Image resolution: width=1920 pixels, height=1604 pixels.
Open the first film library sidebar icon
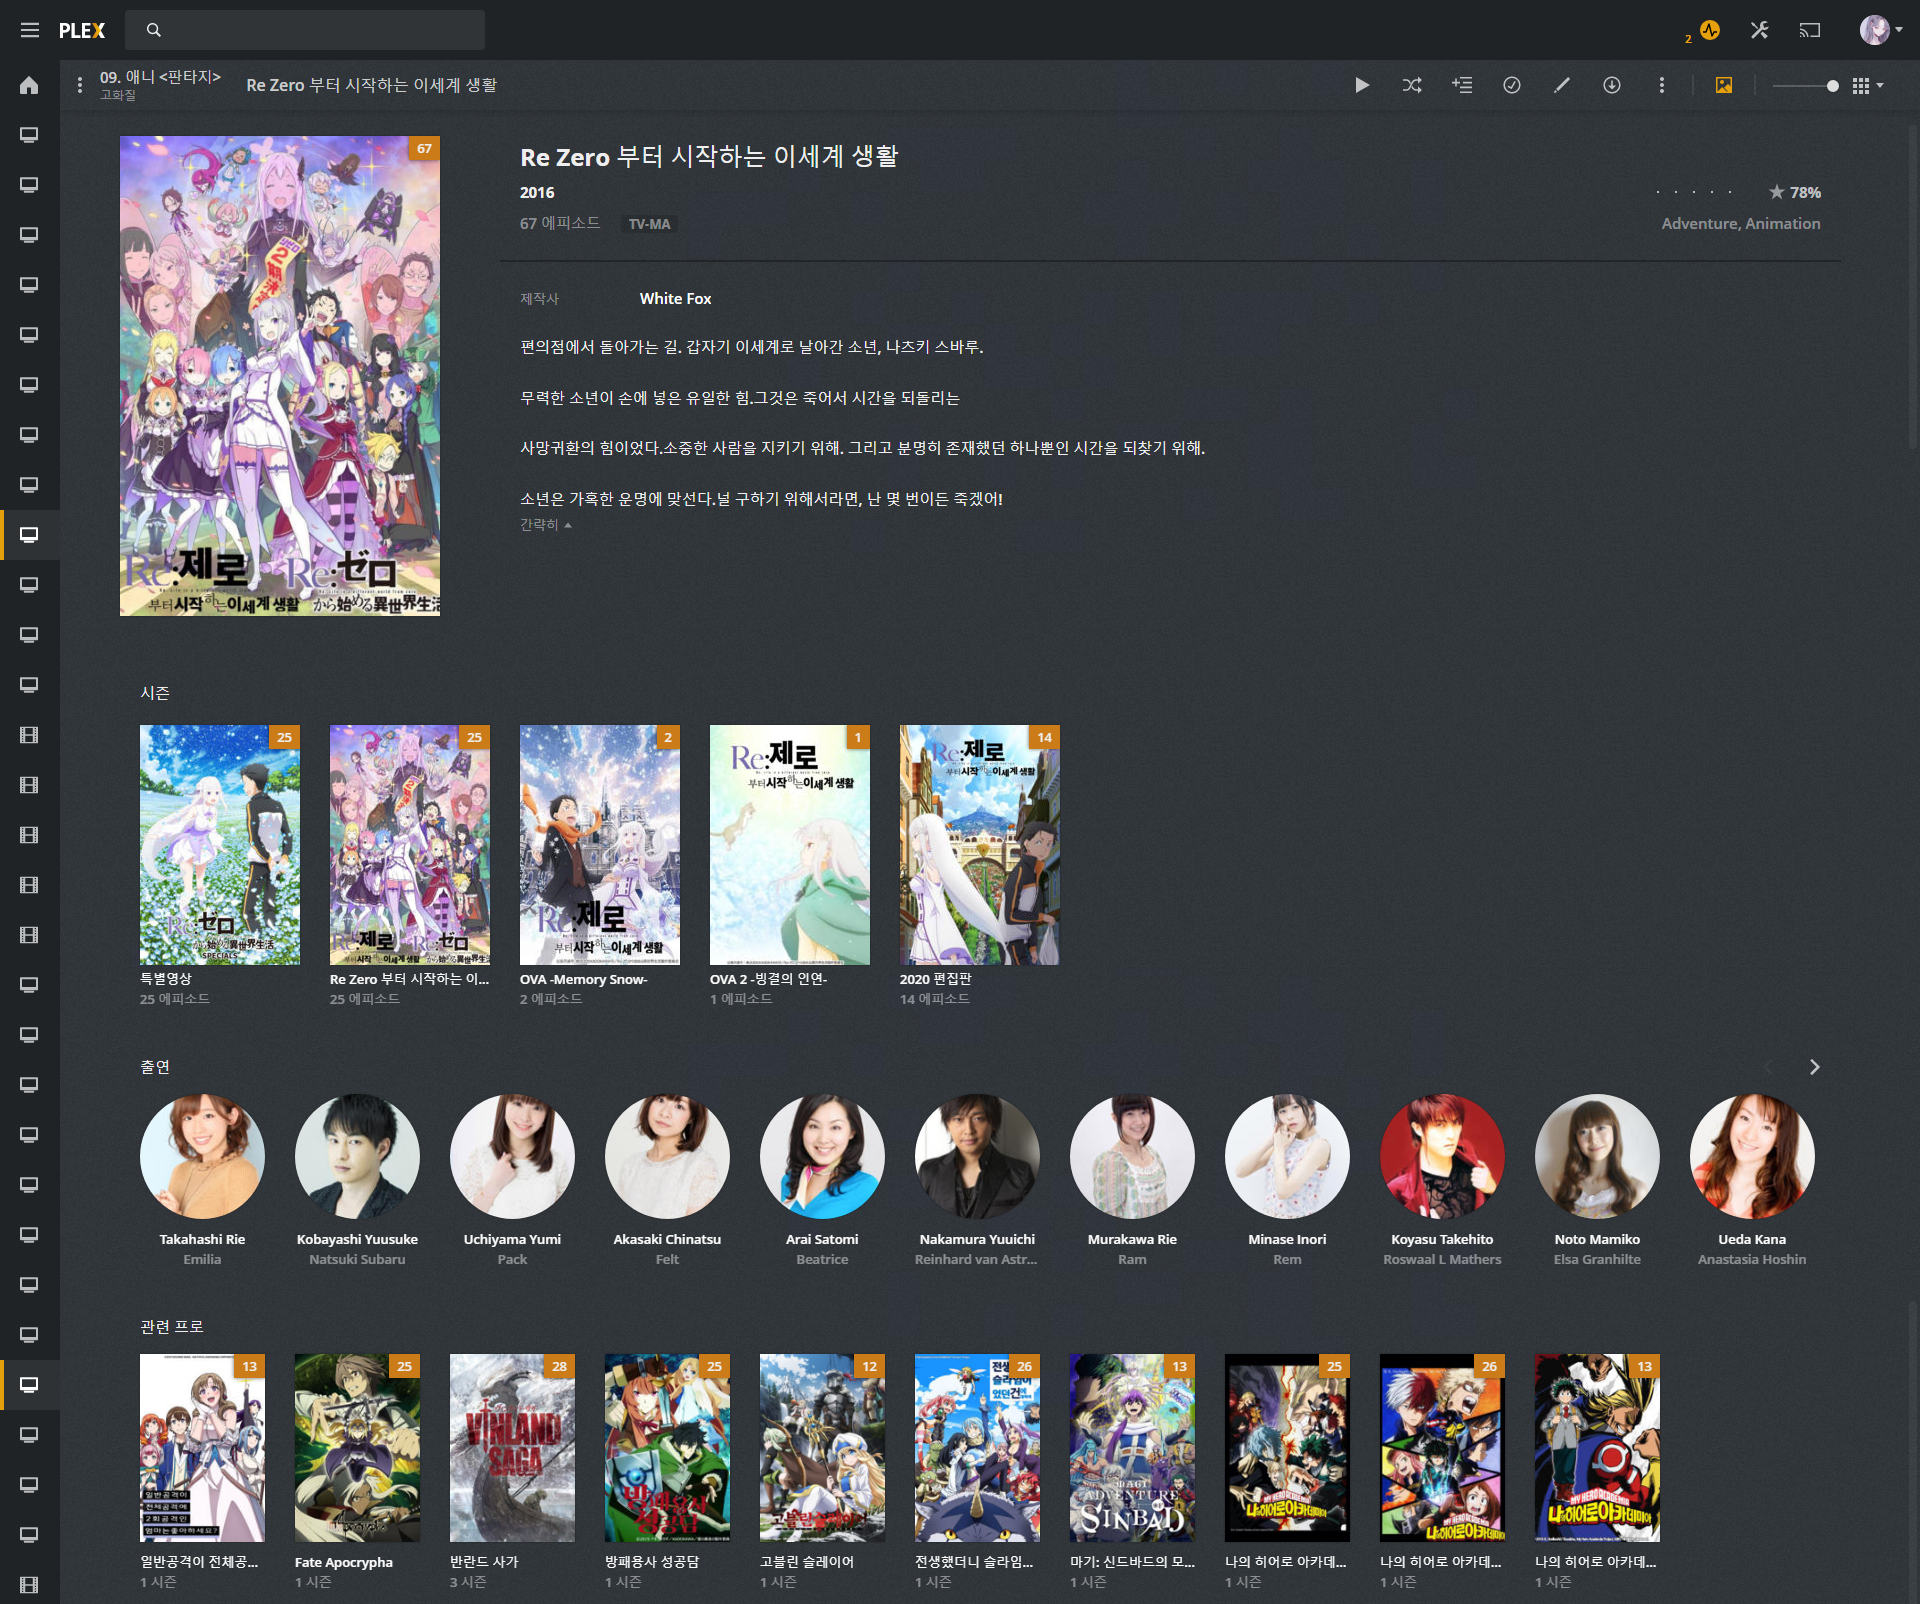(29, 735)
